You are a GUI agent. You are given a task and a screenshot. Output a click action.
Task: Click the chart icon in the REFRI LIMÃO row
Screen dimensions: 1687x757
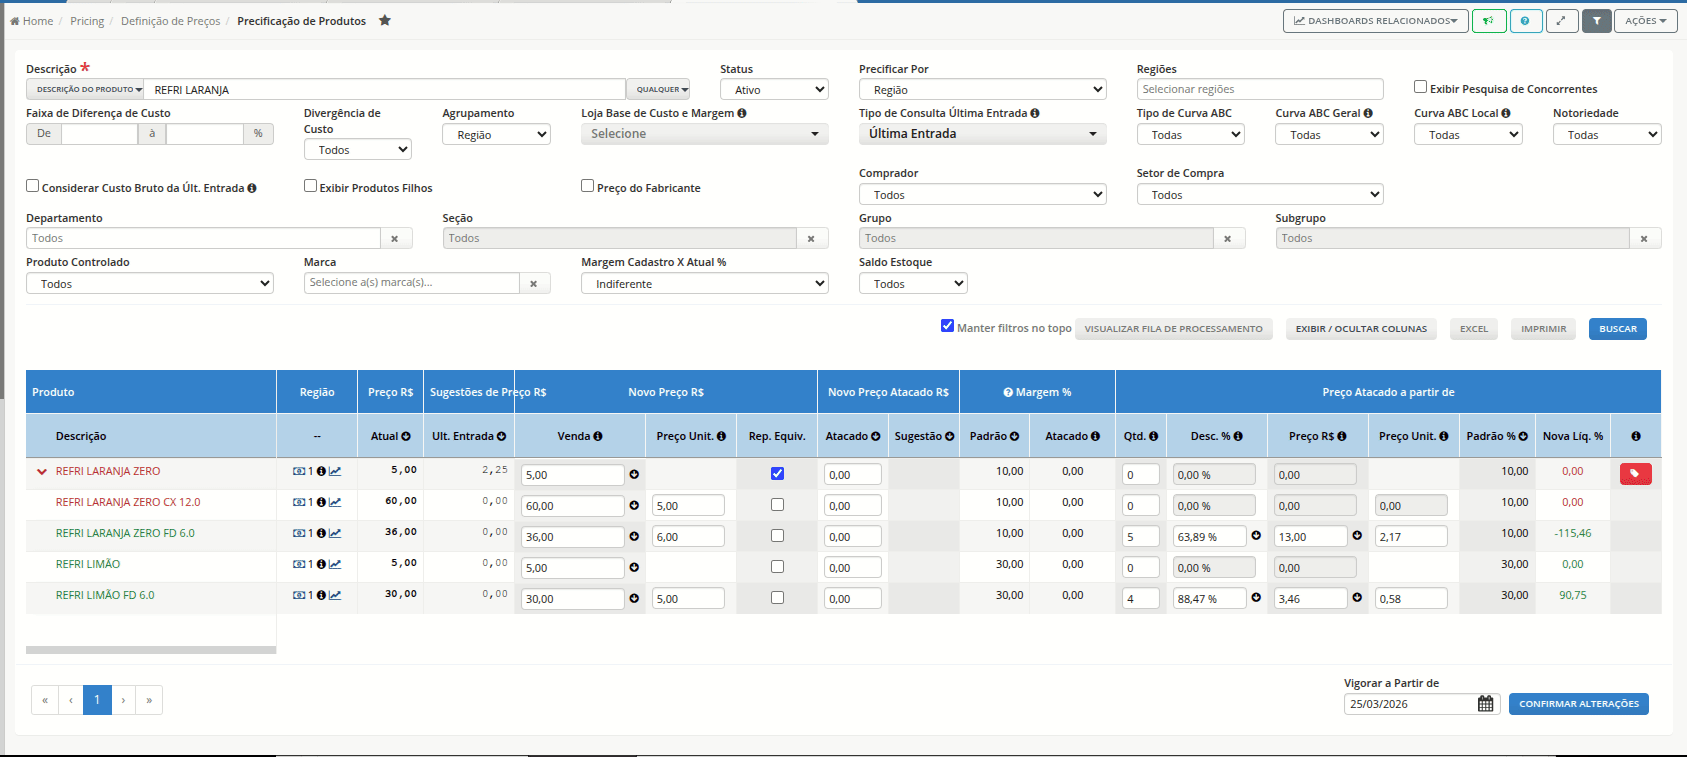[335, 565]
